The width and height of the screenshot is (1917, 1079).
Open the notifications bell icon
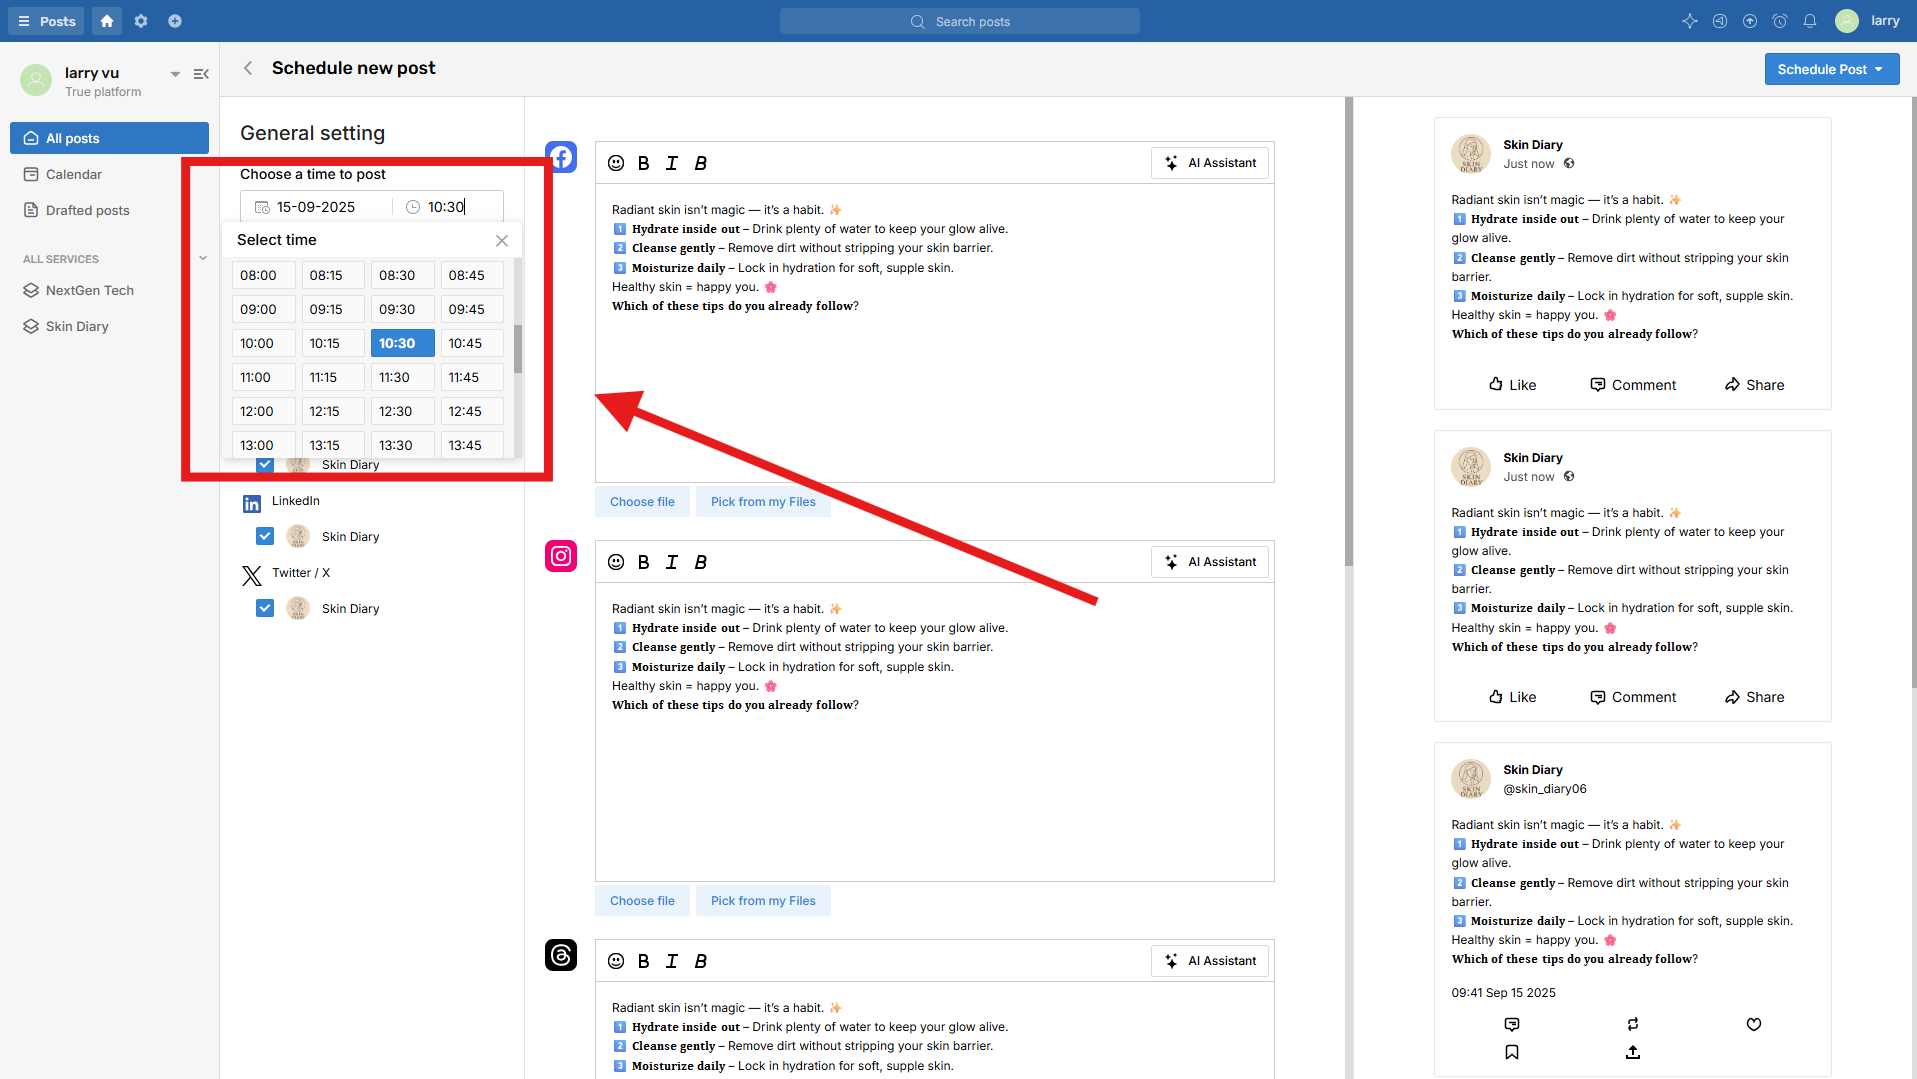pos(1809,21)
